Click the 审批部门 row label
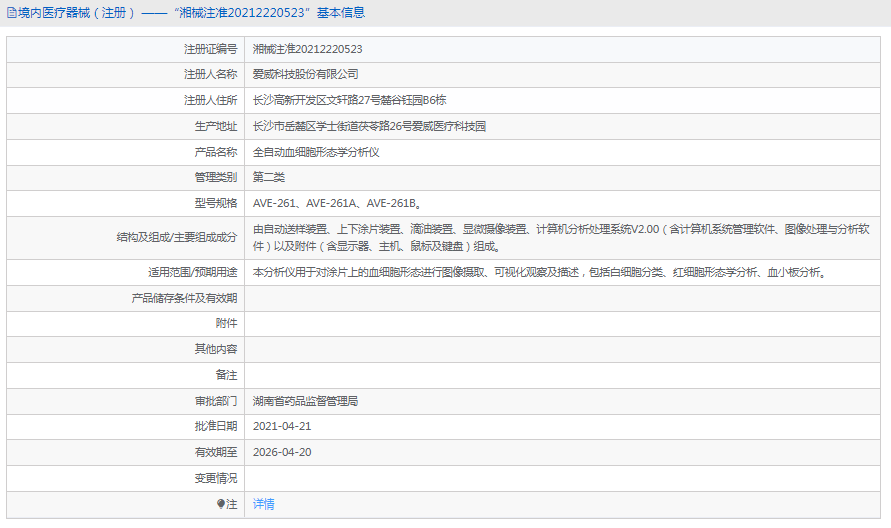The image size is (891, 528). click(216, 401)
